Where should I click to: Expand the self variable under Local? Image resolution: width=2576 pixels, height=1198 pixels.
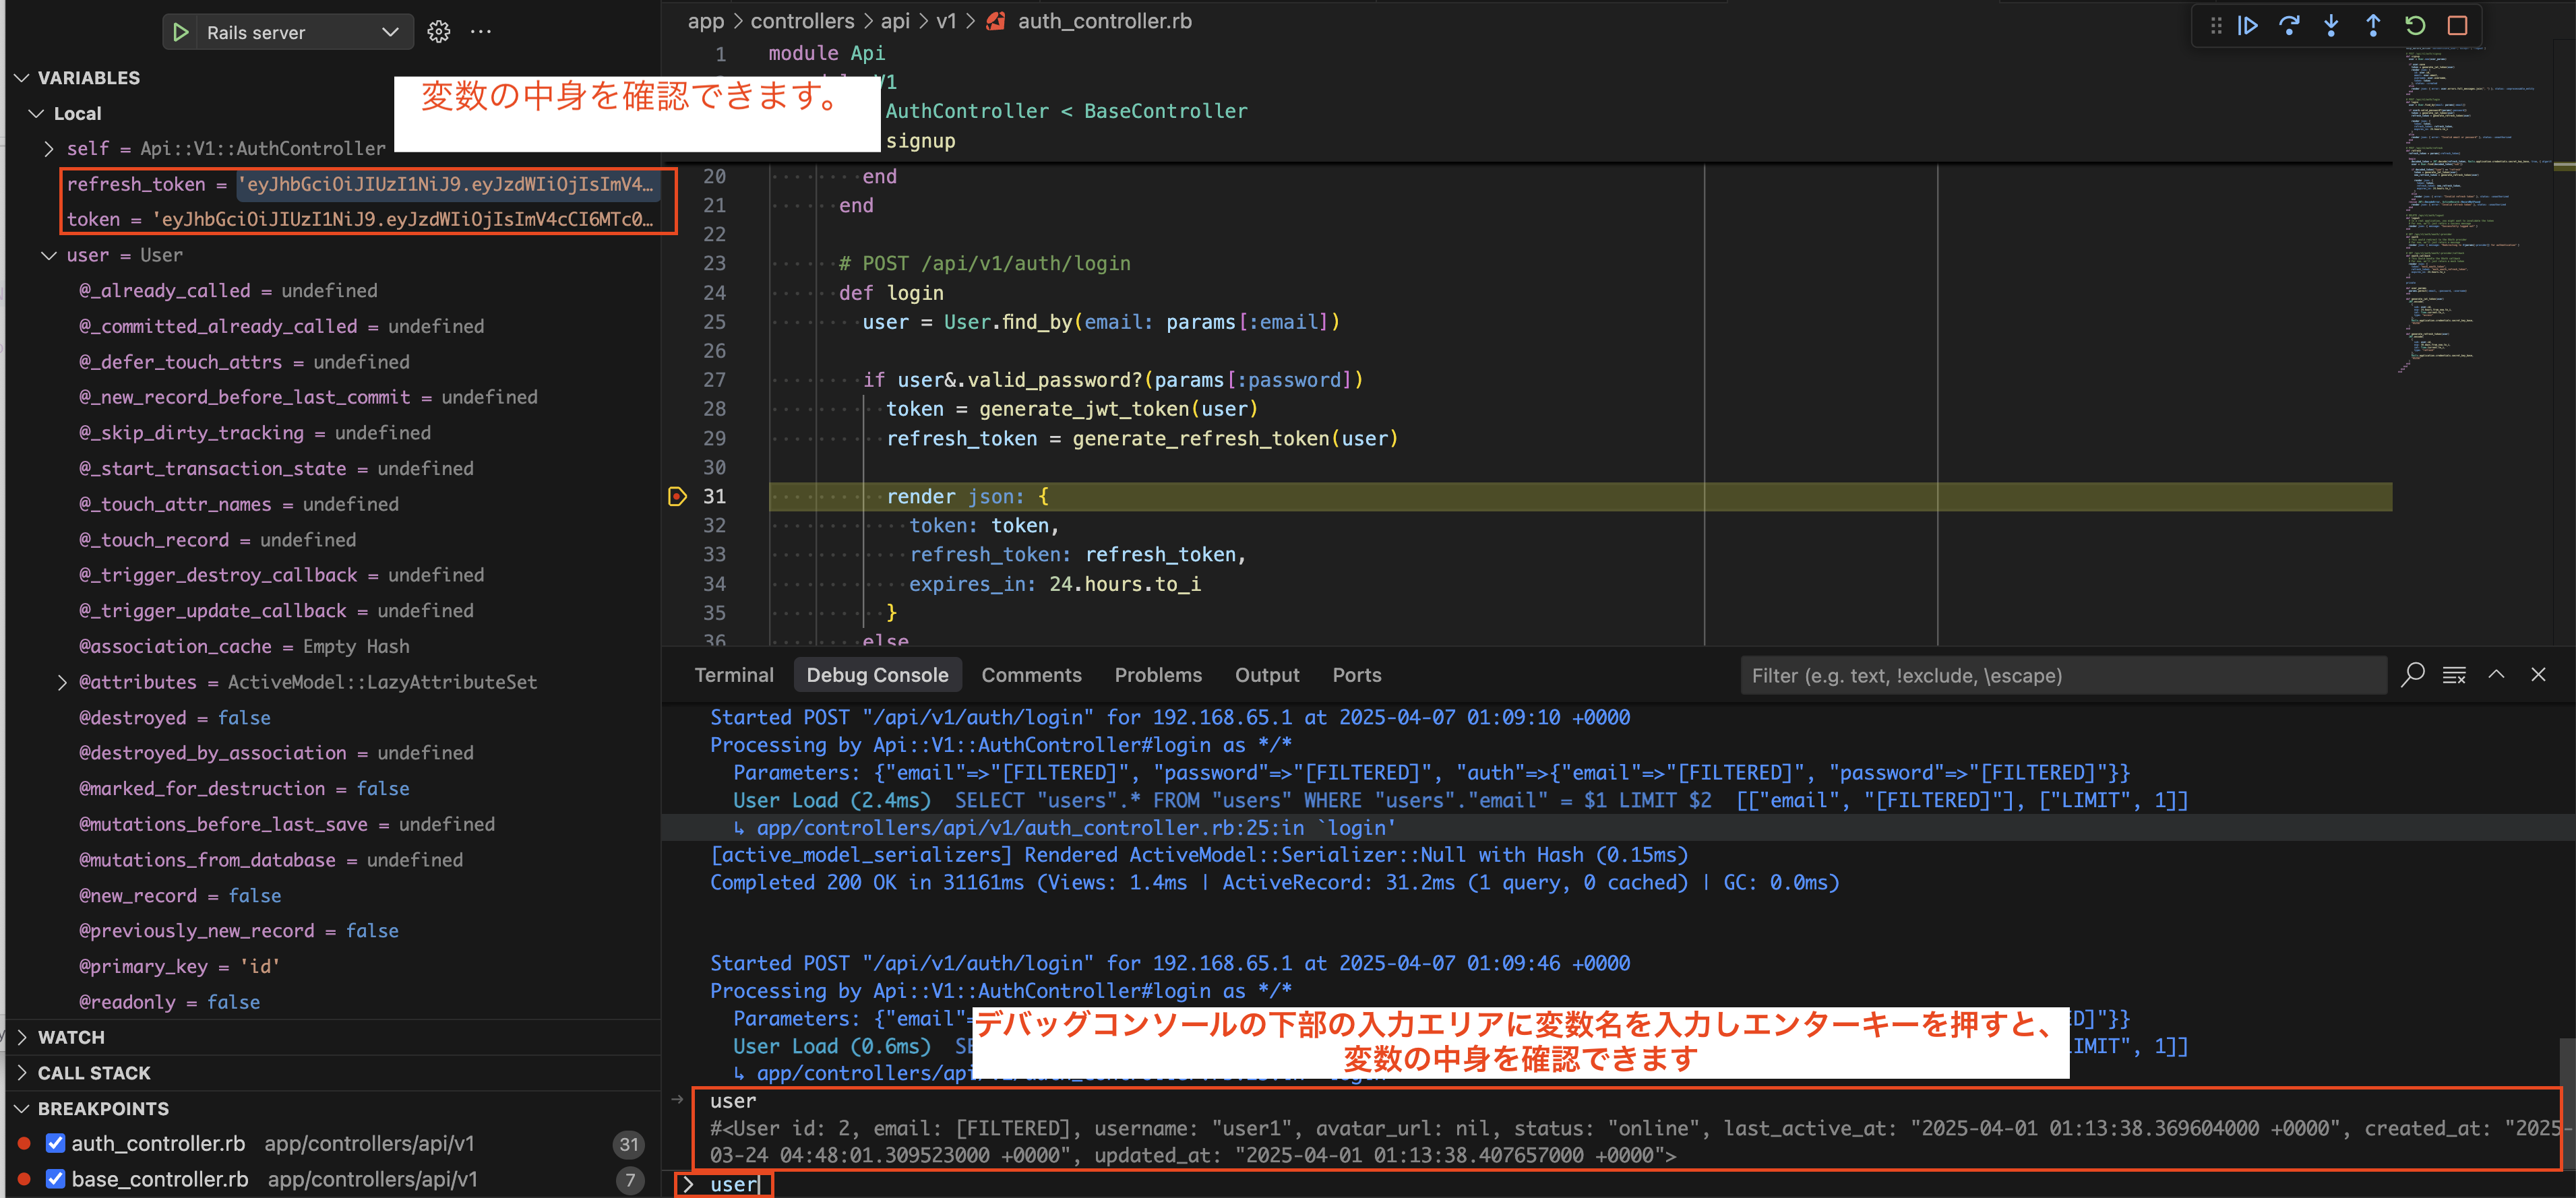pos(48,148)
